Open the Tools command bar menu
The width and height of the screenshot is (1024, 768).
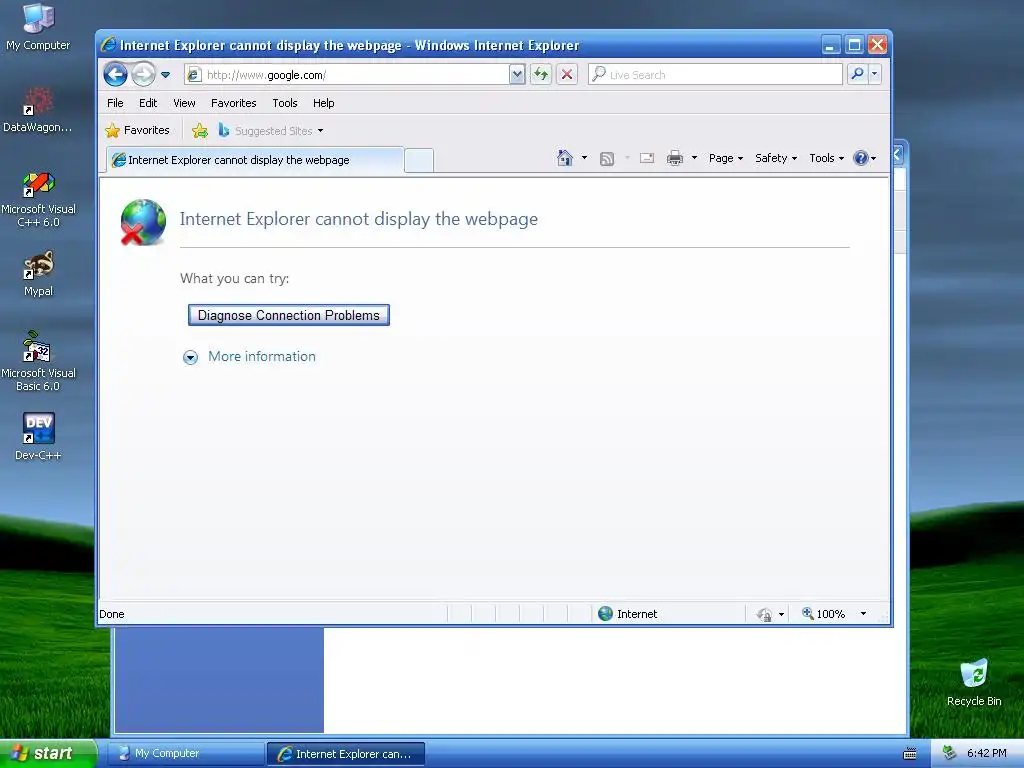[x=826, y=158]
